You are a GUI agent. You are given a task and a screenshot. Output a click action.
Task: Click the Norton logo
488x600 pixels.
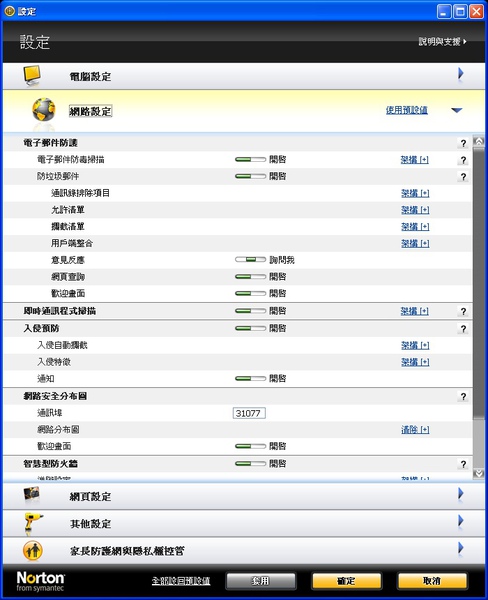(40, 581)
